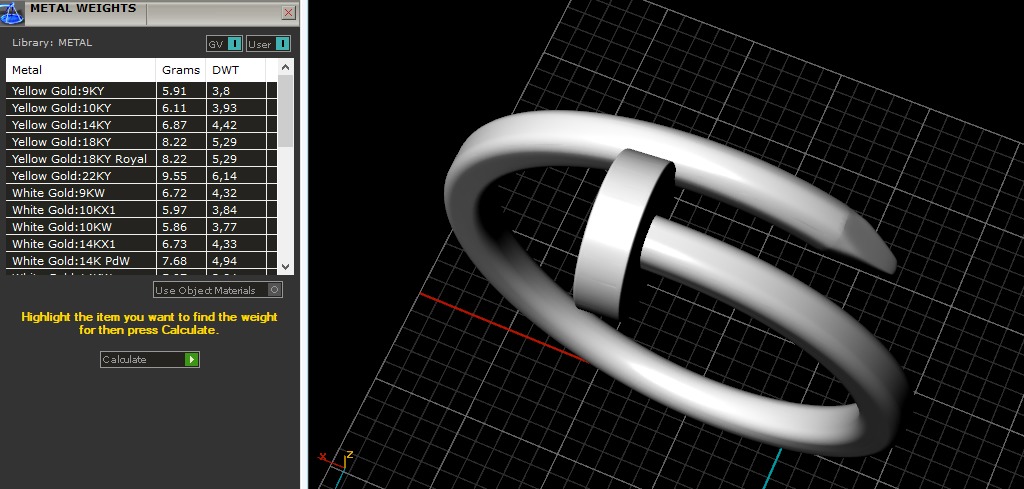
Task: Click the 3,77 DWT value
Action: [x=224, y=227]
